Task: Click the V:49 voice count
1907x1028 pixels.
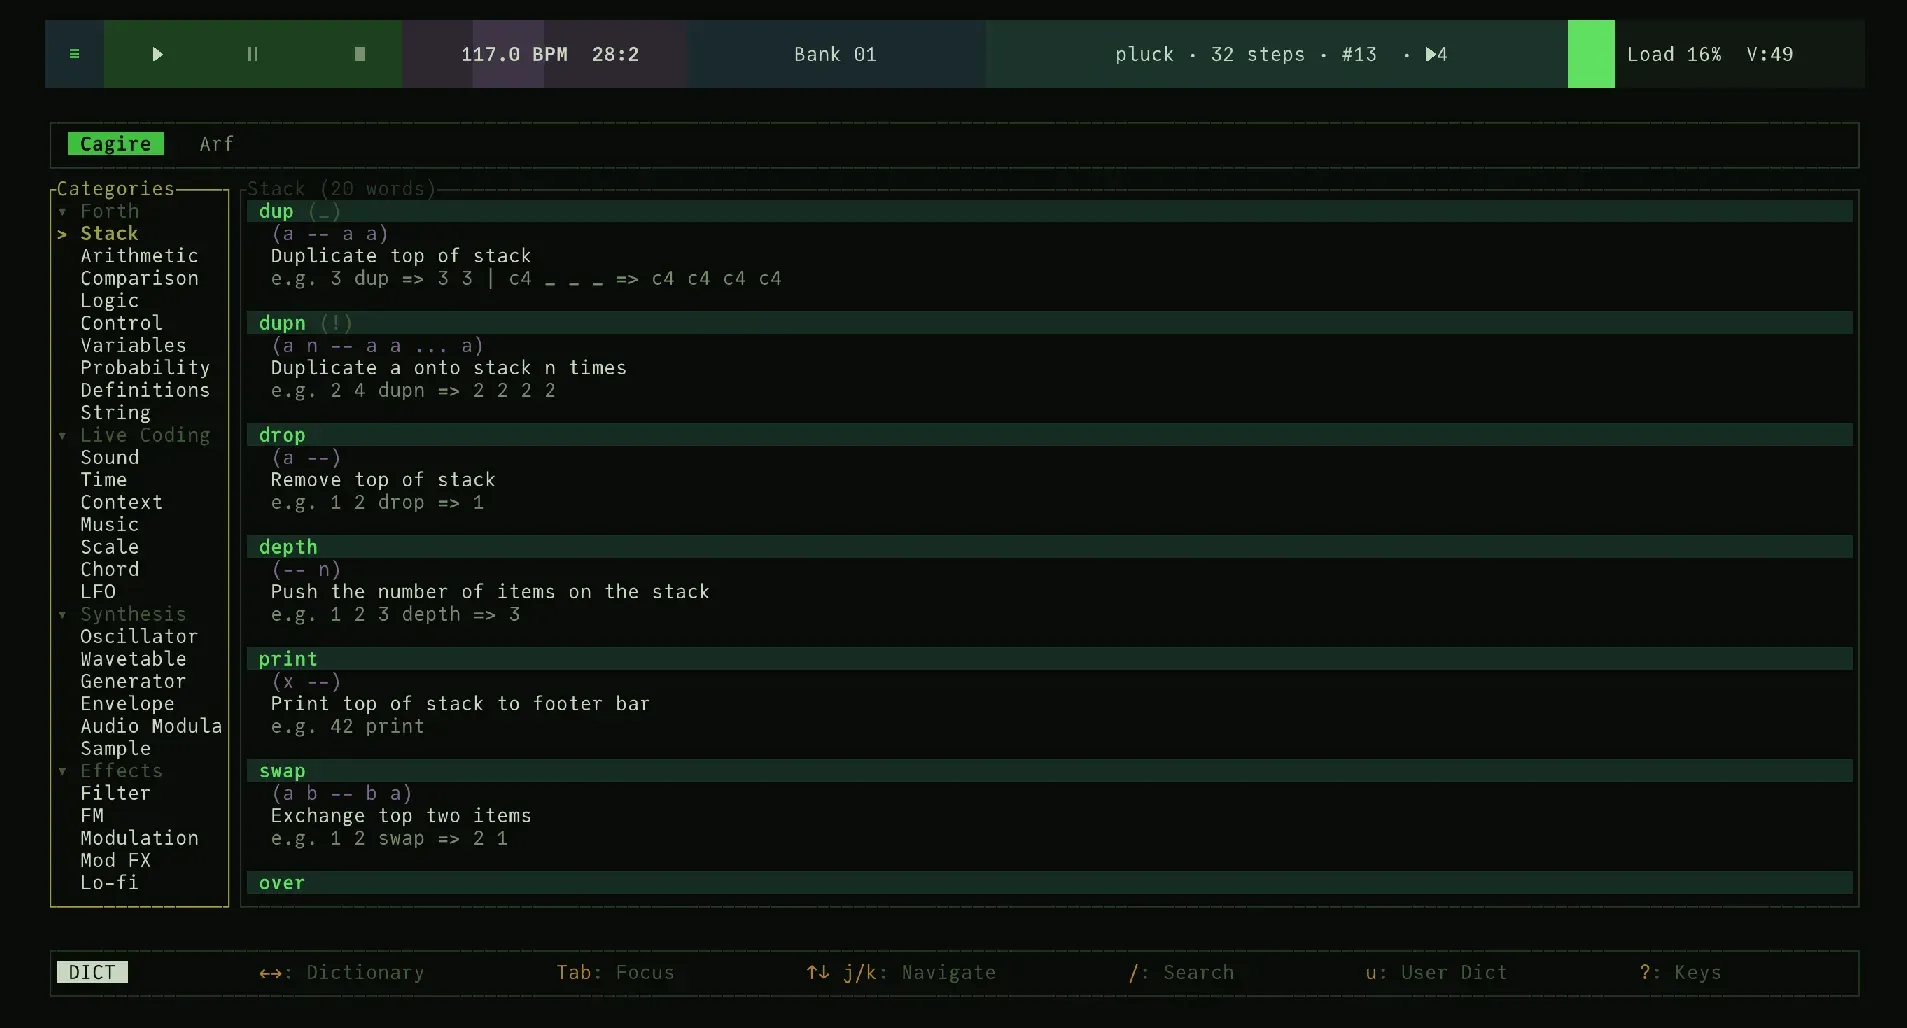Action: click(x=1769, y=54)
